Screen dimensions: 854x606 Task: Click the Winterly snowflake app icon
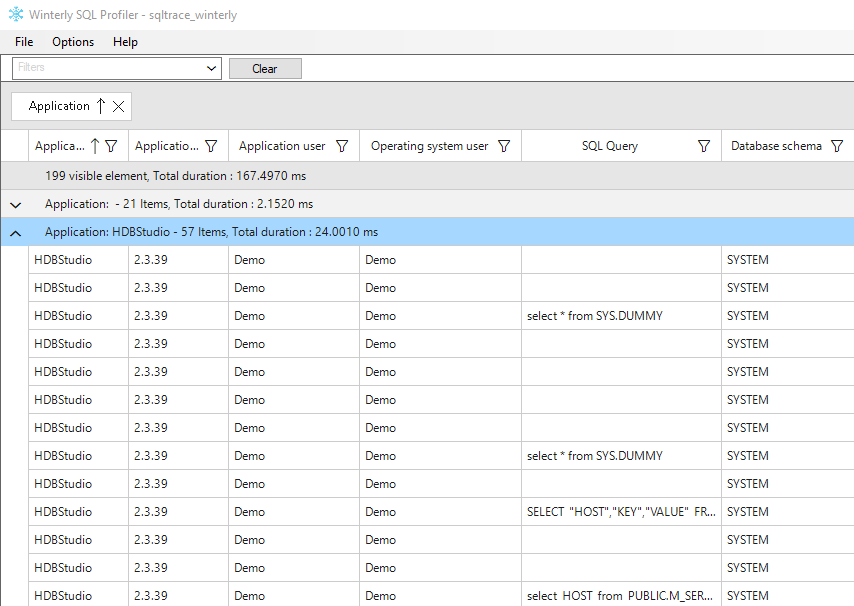click(x=16, y=14)
